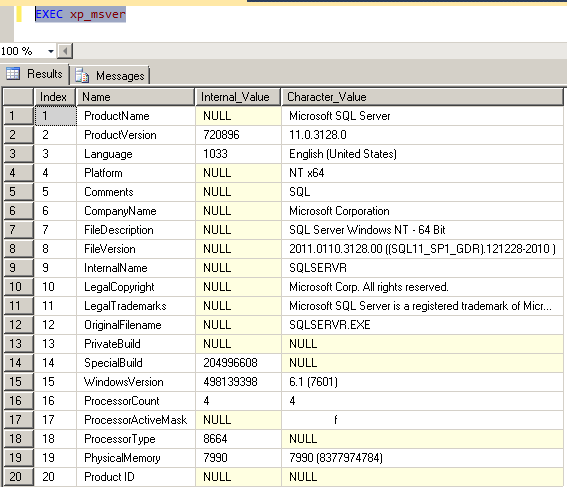
Task: Select row header 8
Action: (x=18, y=249)
